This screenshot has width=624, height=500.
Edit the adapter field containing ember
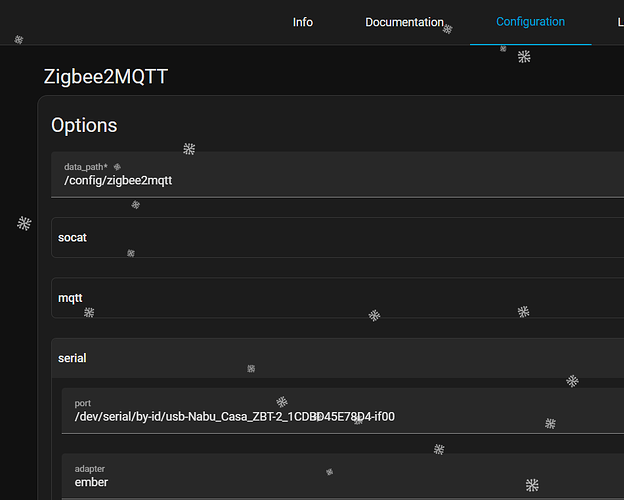tap(300, 482)
